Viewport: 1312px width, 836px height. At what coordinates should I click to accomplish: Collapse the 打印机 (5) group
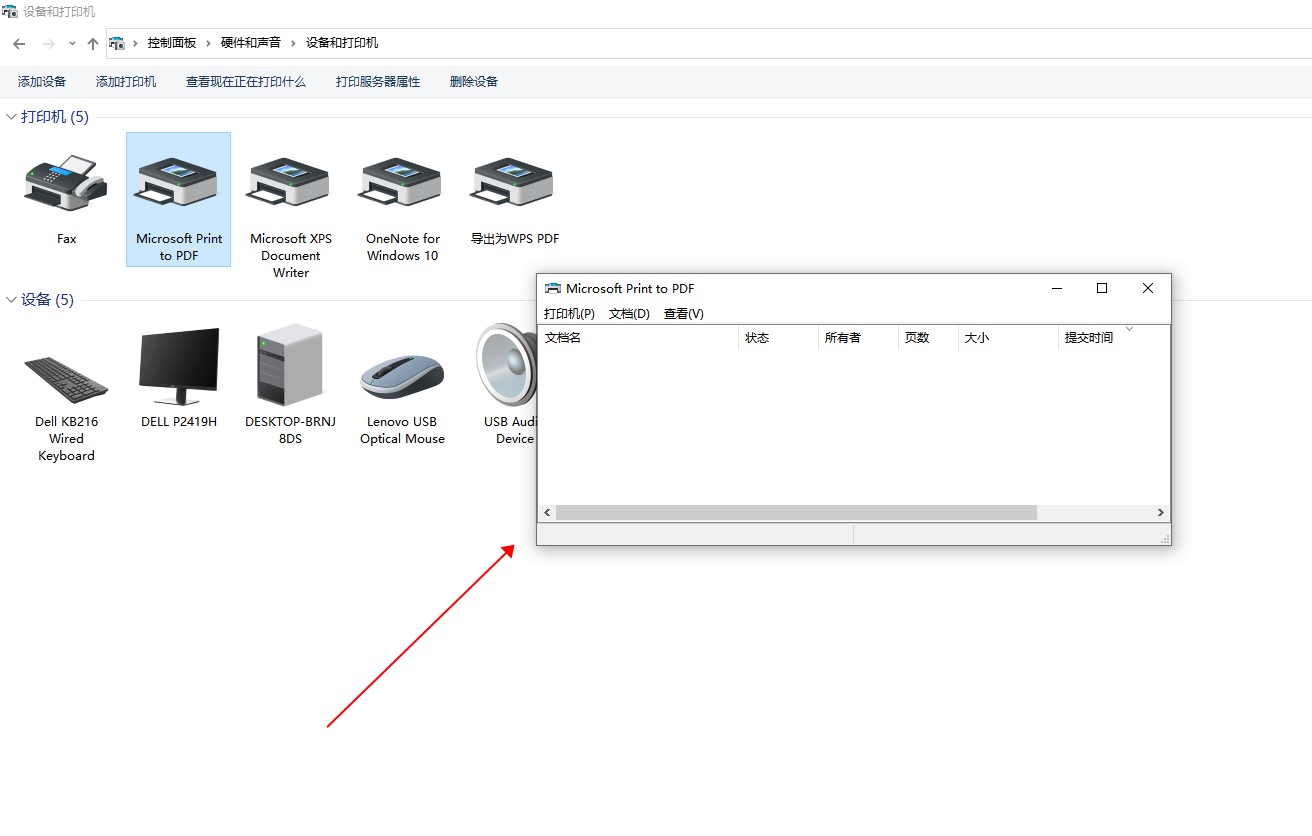tap(12, 117)
